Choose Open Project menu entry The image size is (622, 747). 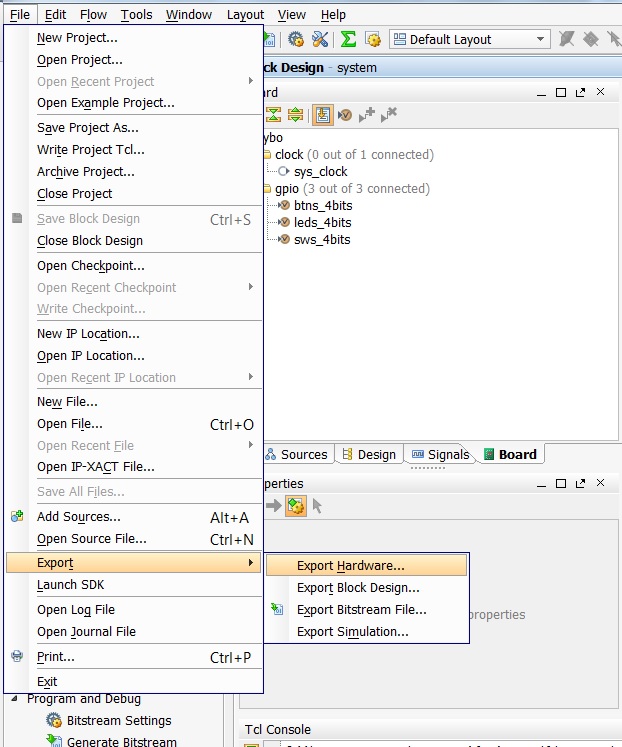(134, 60)
